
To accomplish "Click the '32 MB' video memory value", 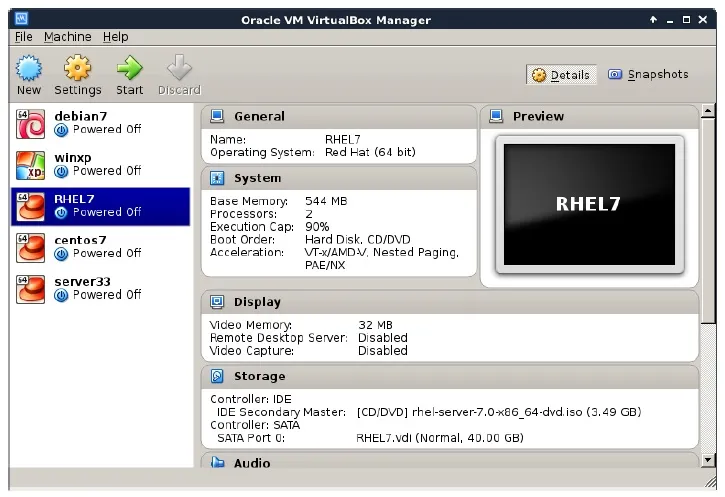I will coord(375,325).
